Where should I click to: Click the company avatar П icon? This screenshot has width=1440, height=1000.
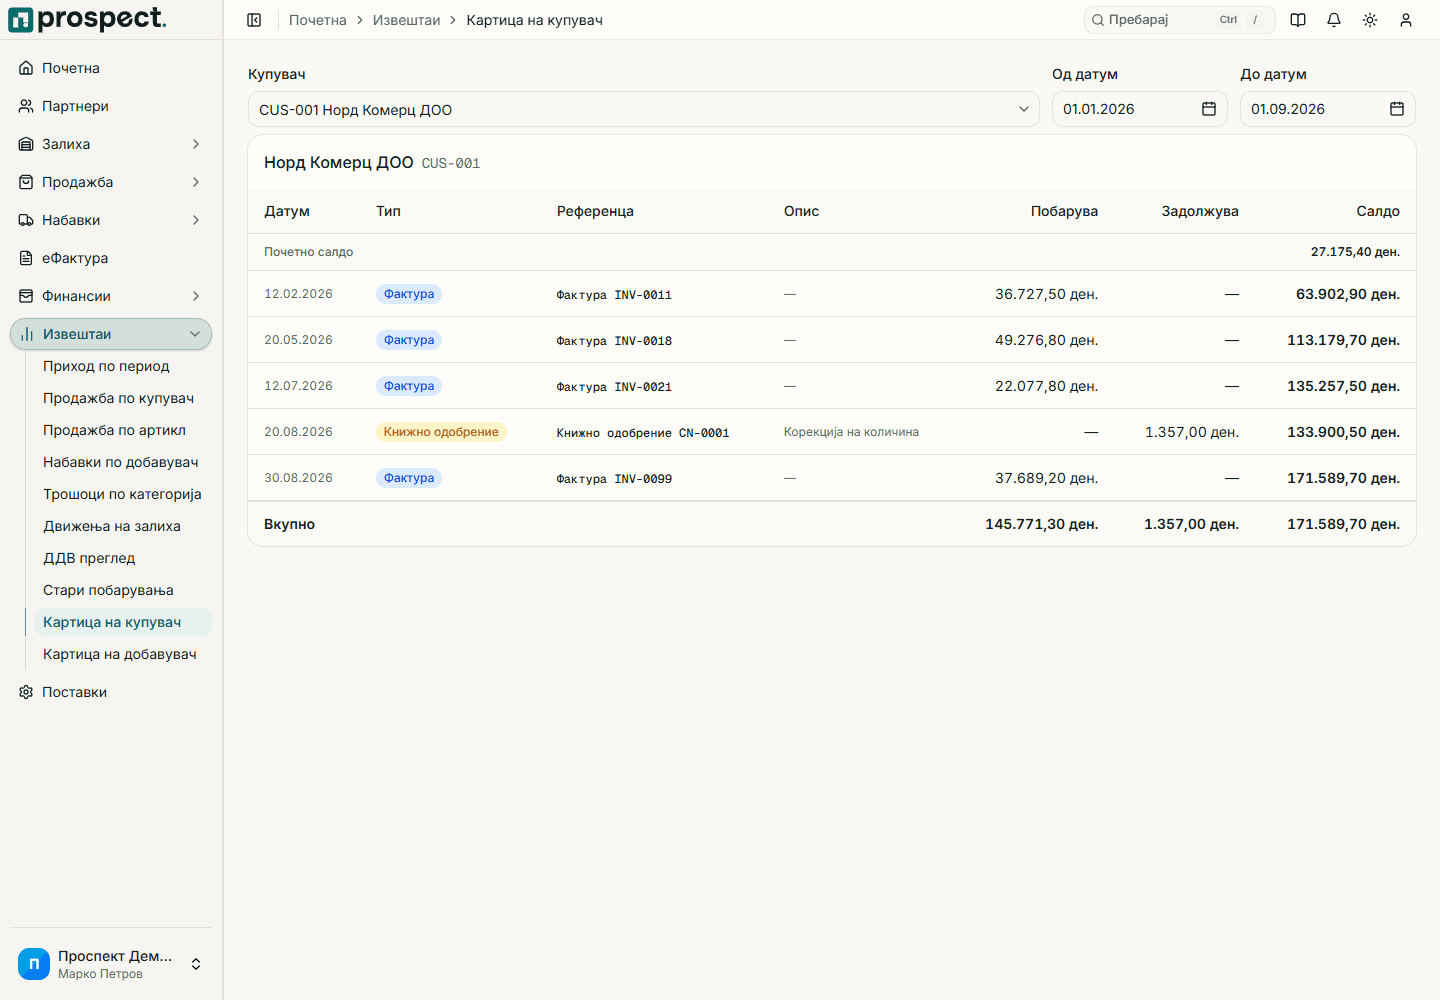click(34, 964)
